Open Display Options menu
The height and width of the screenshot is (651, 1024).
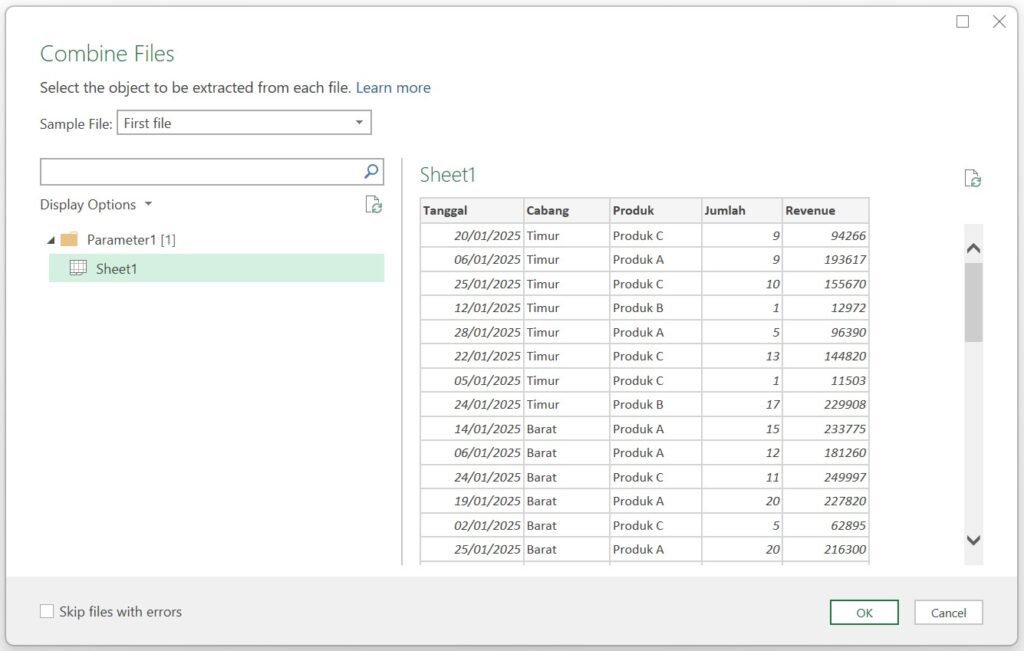pos(96,204)
